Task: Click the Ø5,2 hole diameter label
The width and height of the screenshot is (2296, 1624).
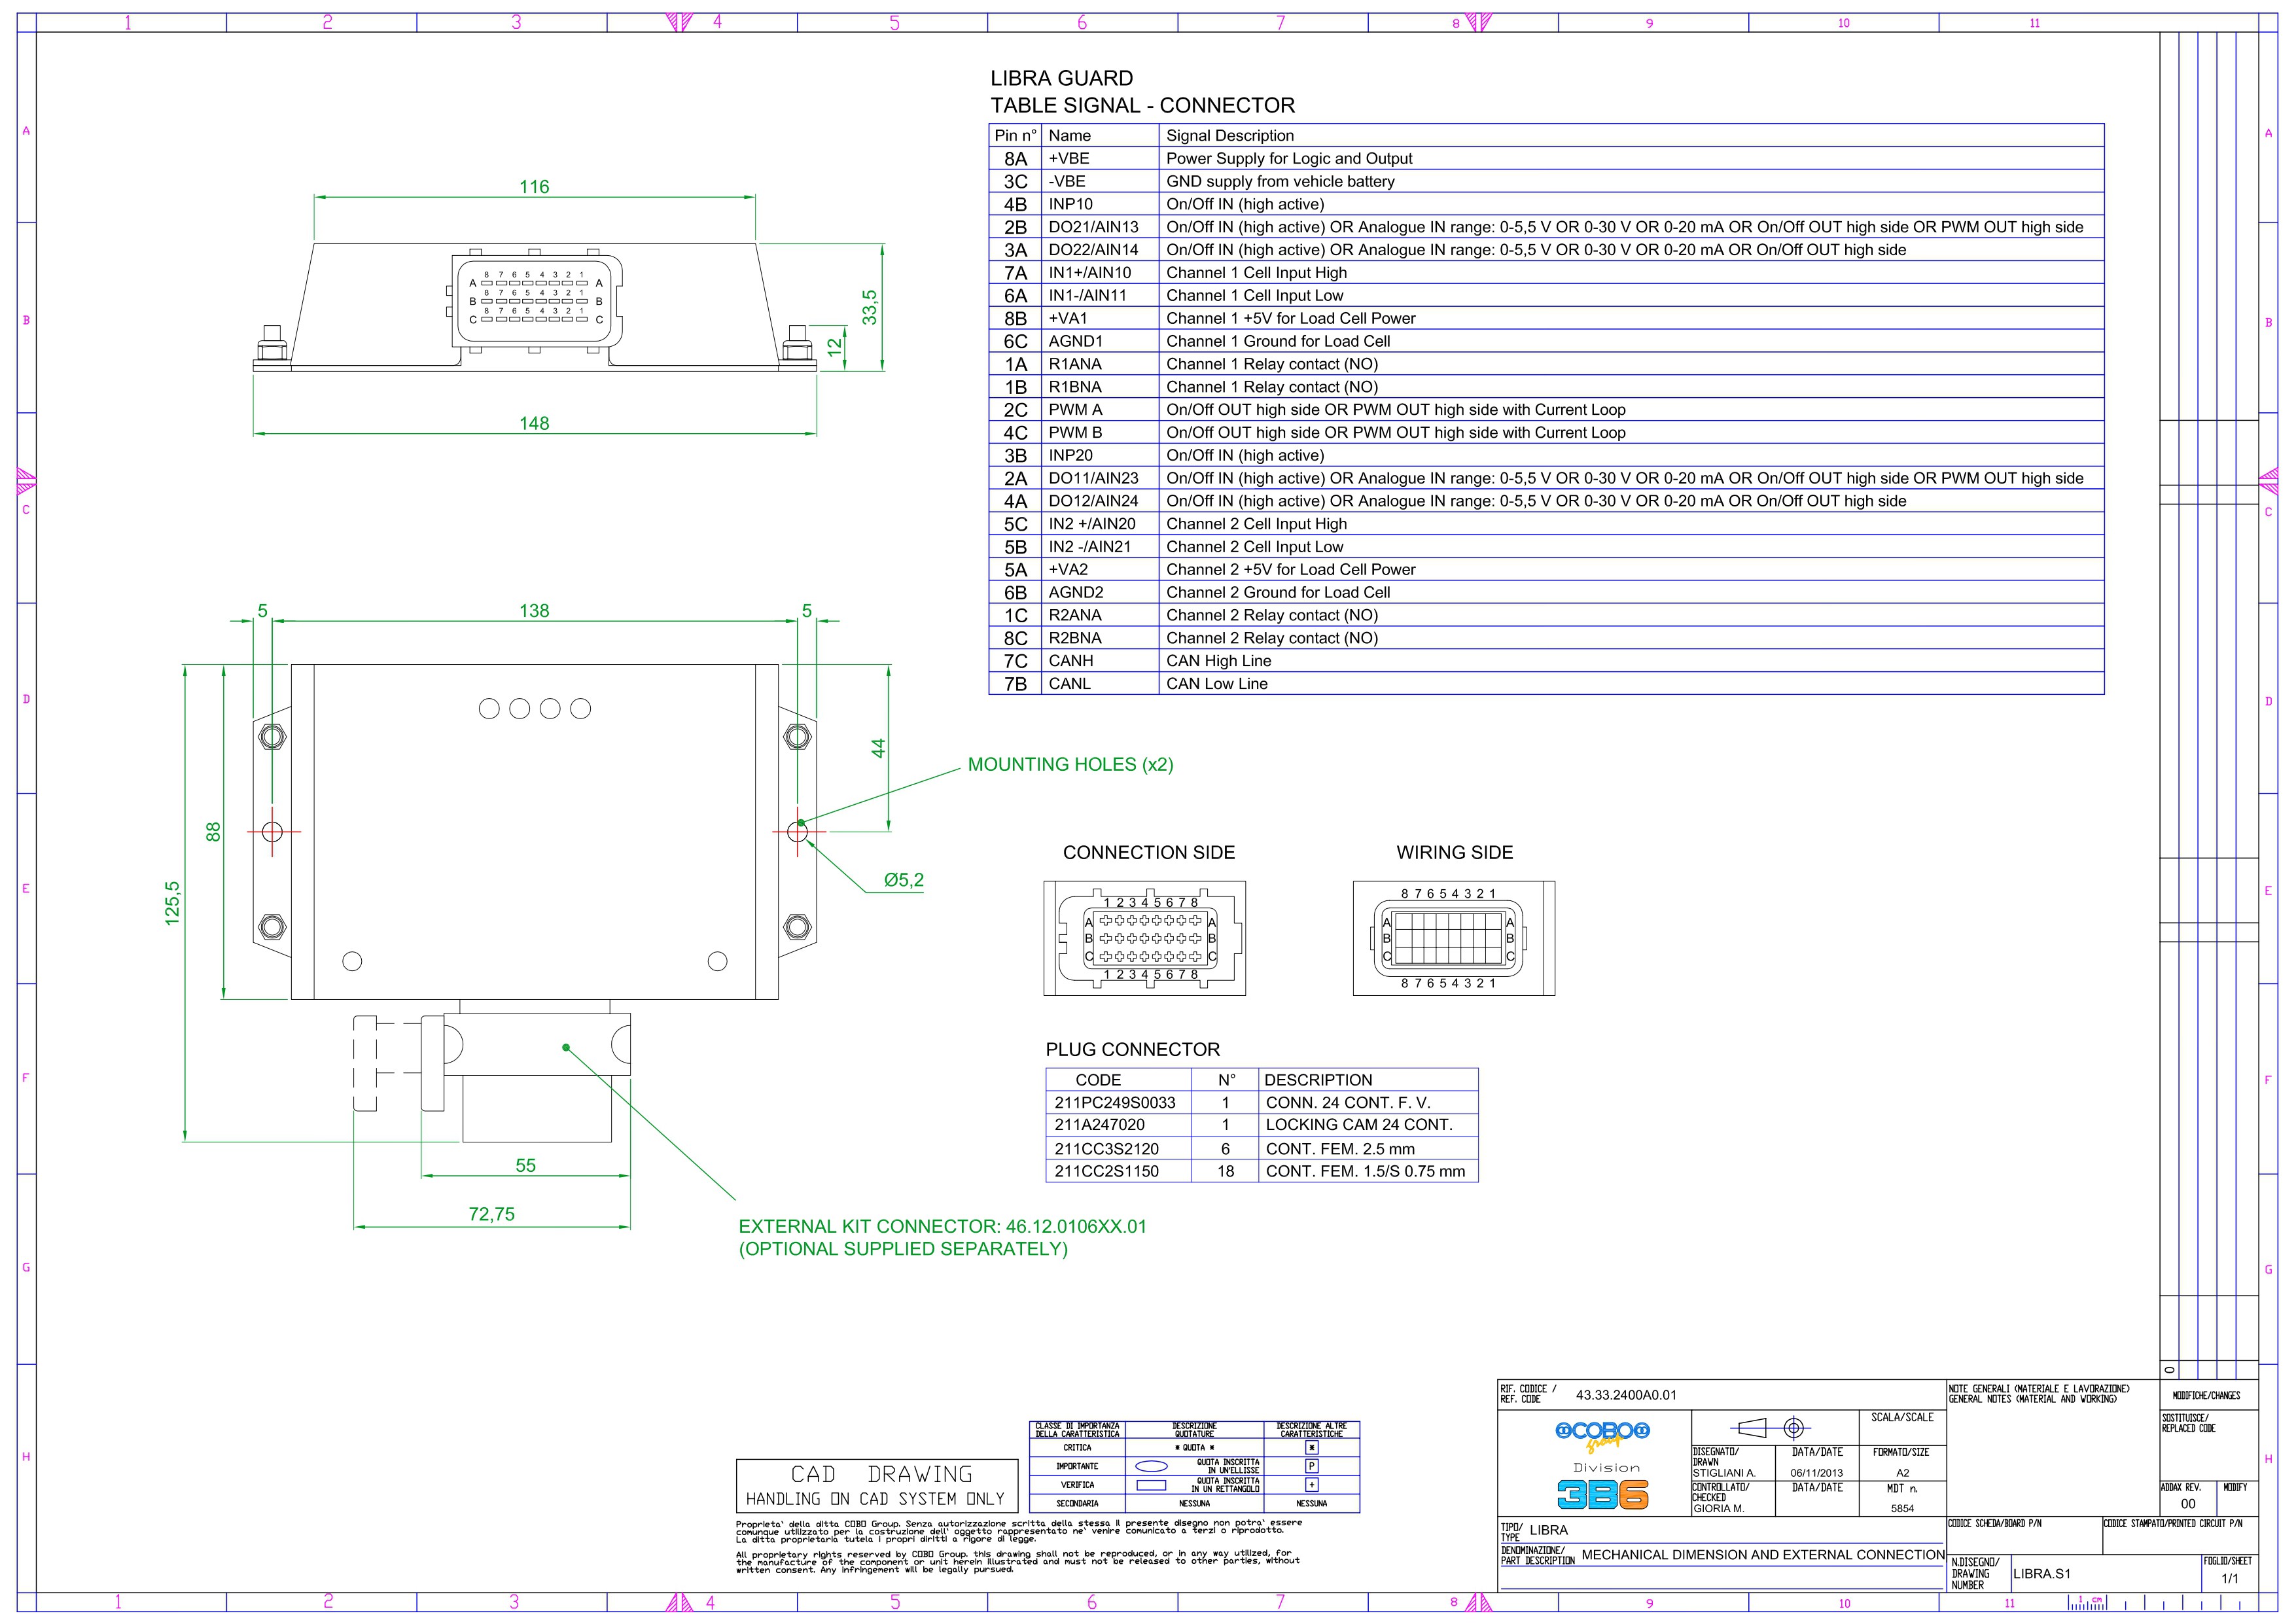Action: tap(903, 880)
